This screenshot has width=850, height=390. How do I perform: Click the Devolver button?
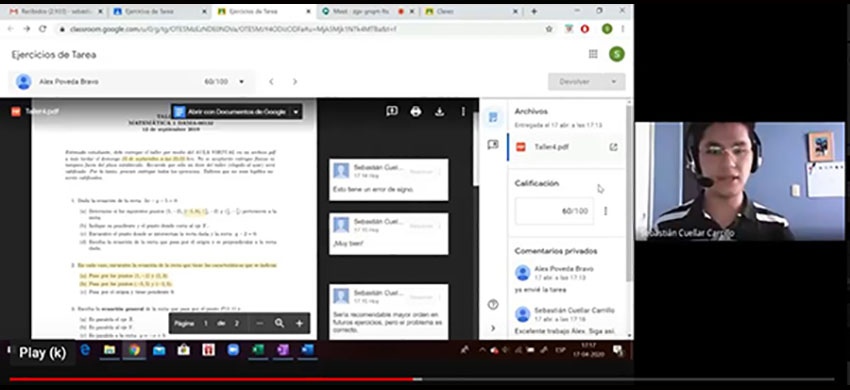[x=575, y=81]
